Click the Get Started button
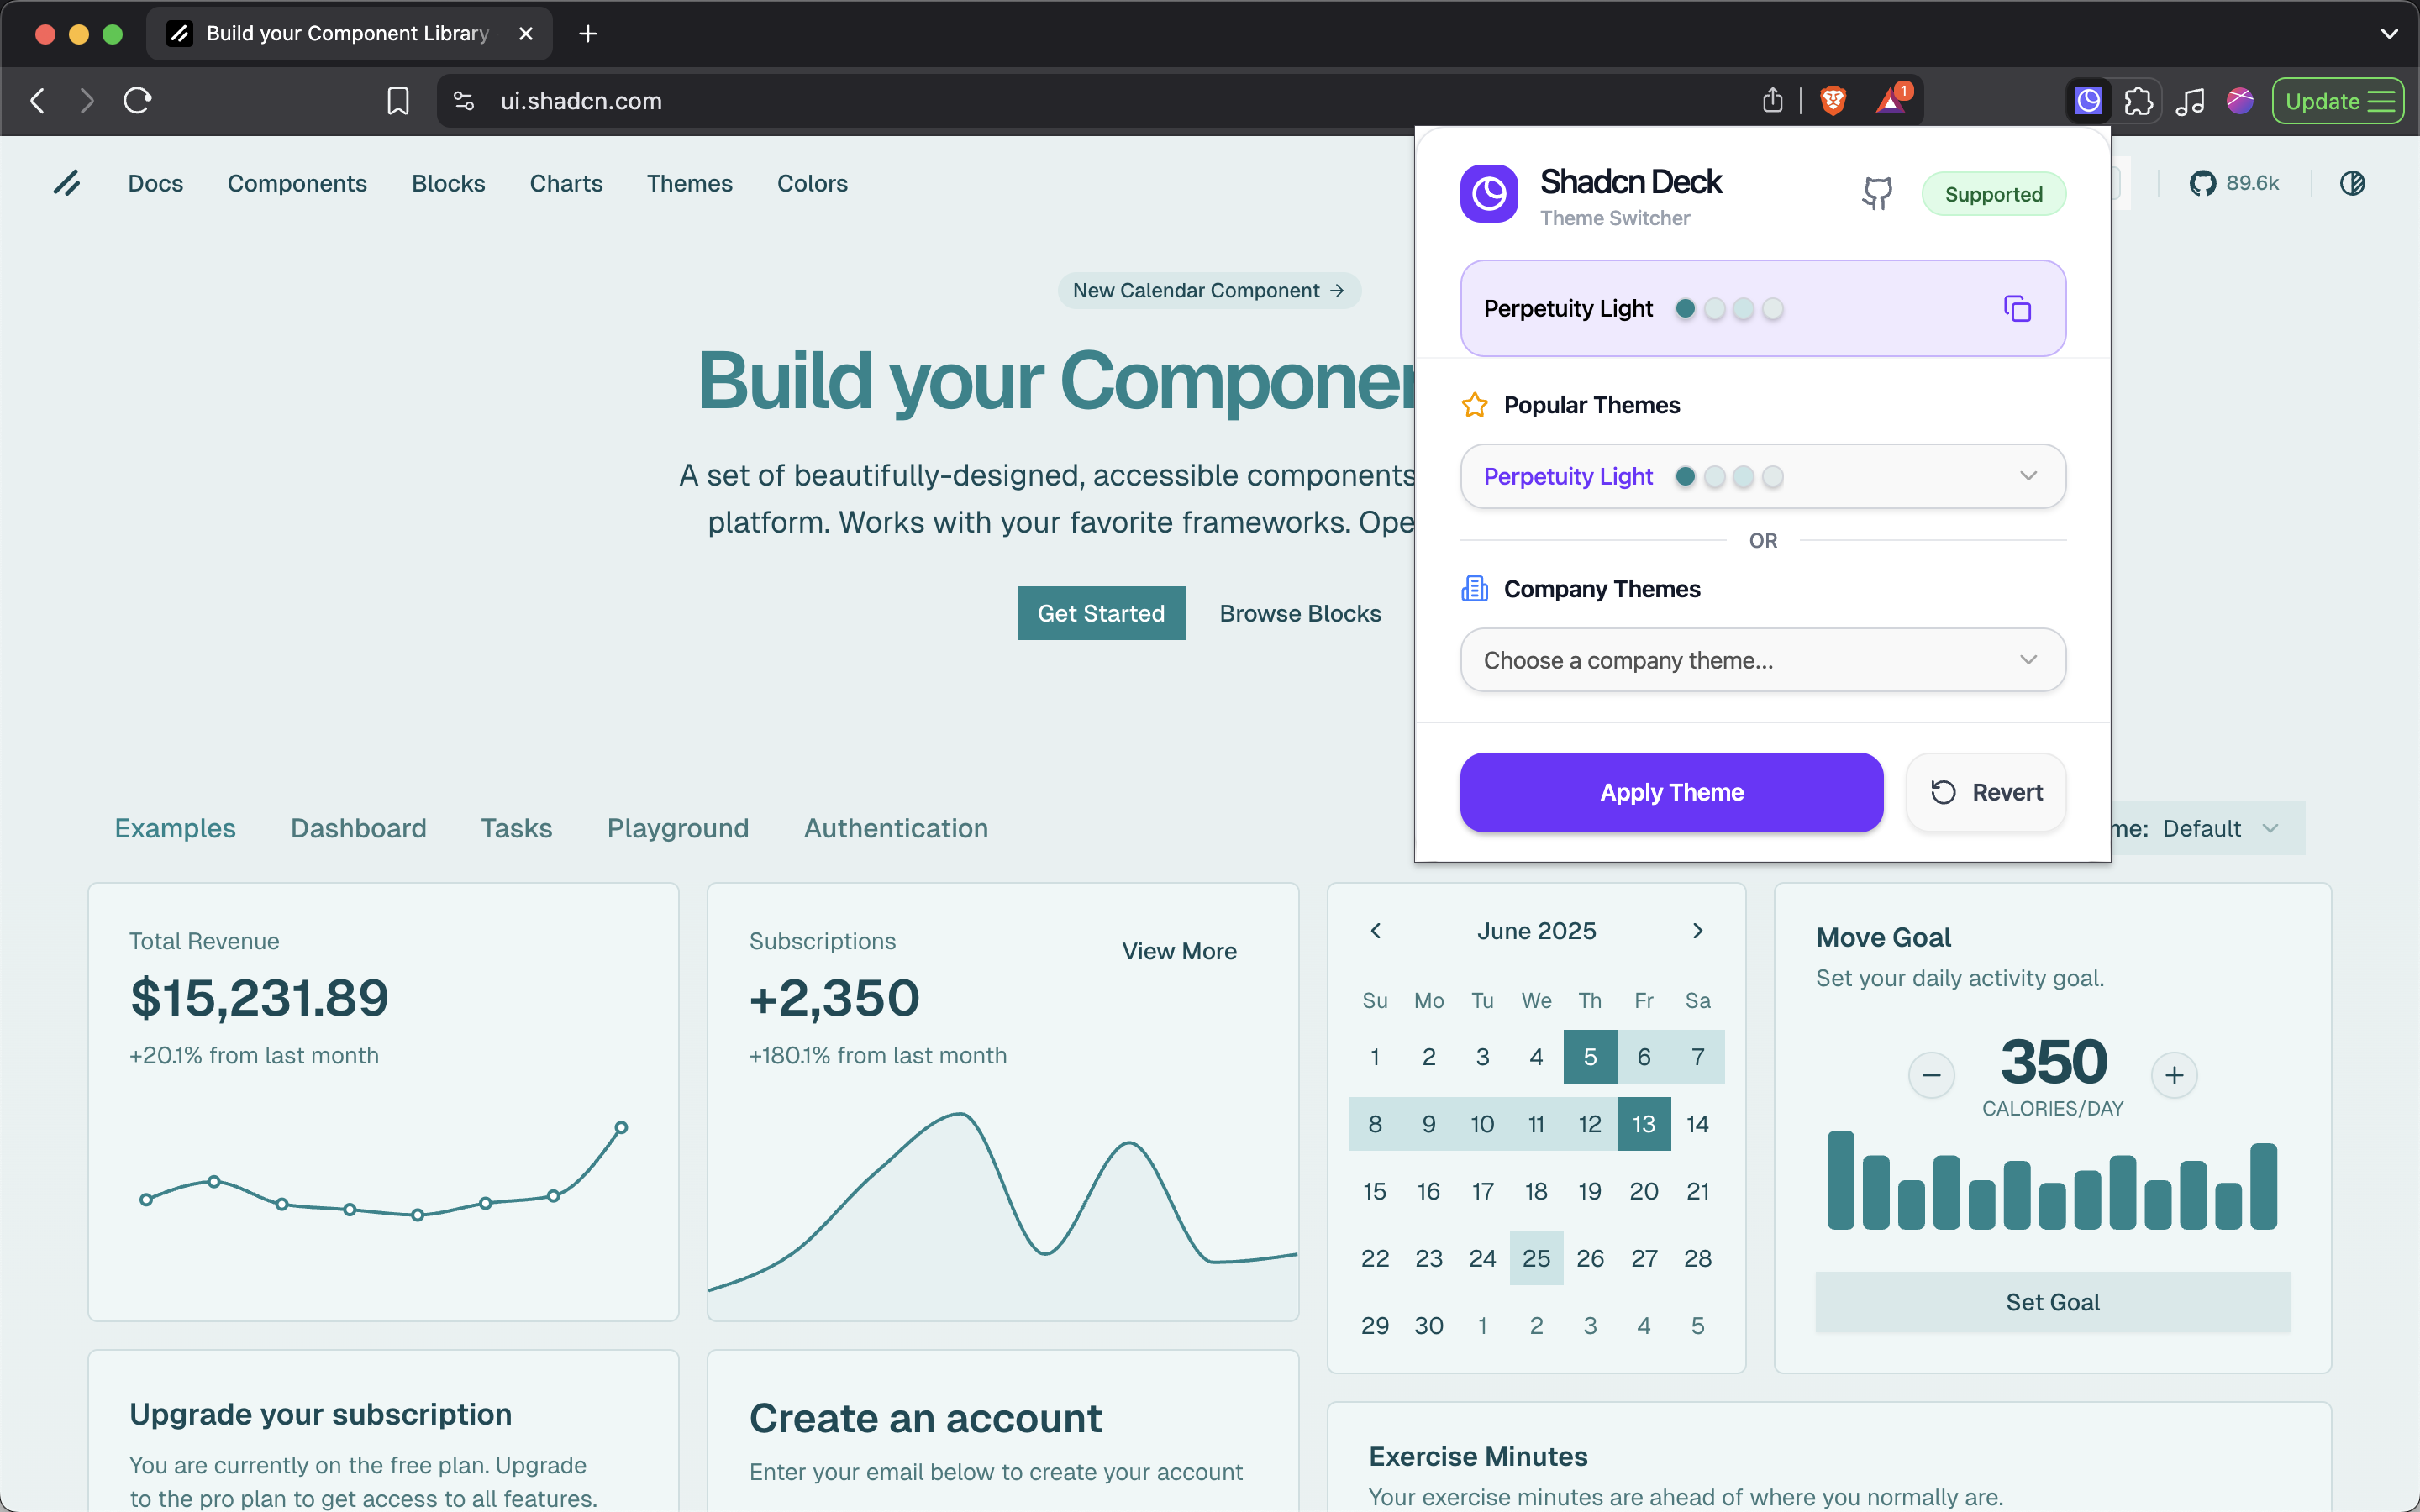The width and height of the screenshot is (2420, 1512). point(1101,613)
